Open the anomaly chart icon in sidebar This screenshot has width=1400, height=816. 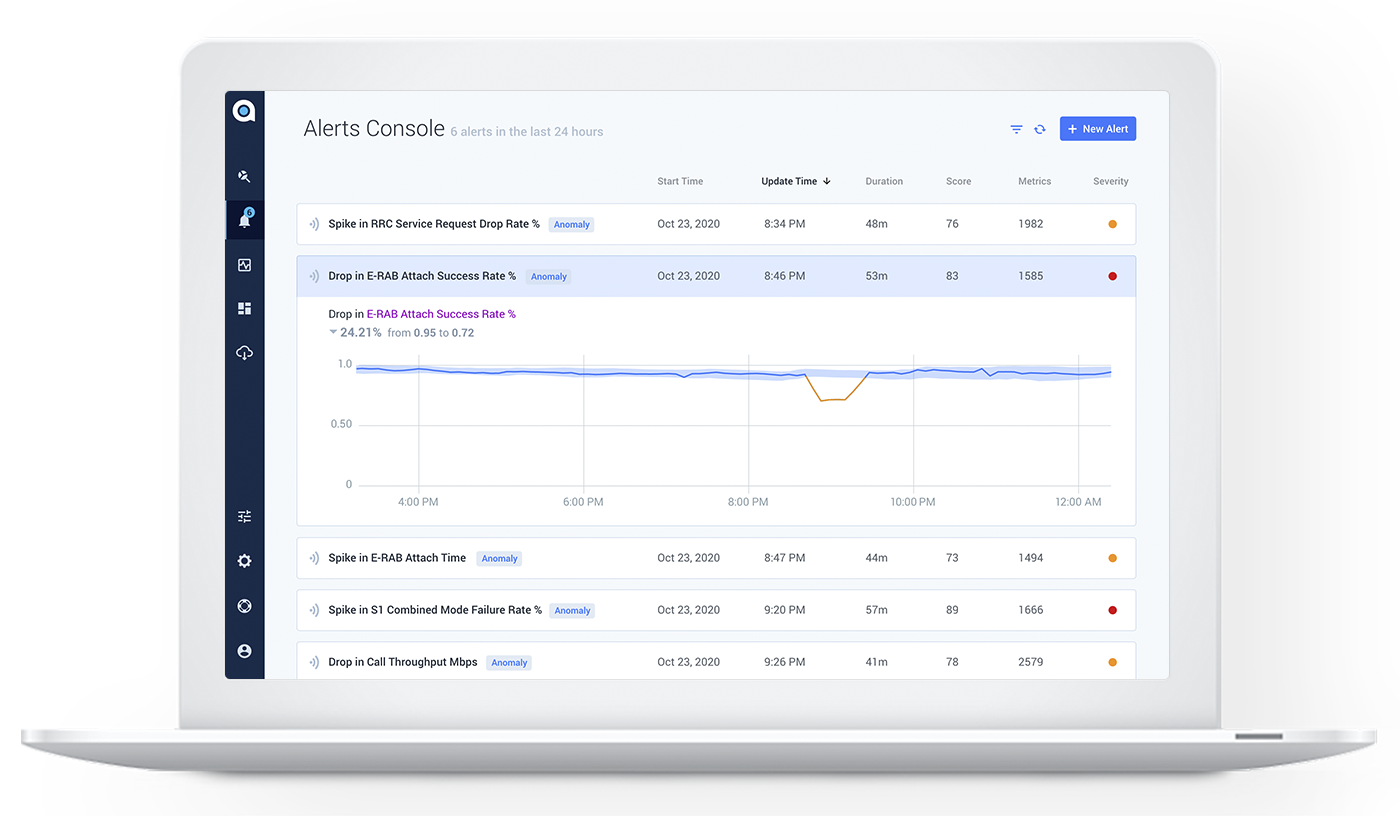click(244, 265)
